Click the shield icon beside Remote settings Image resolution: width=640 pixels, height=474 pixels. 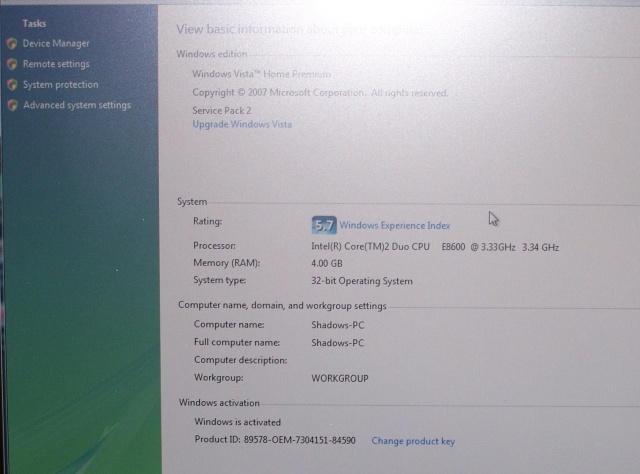pos(12,64)
